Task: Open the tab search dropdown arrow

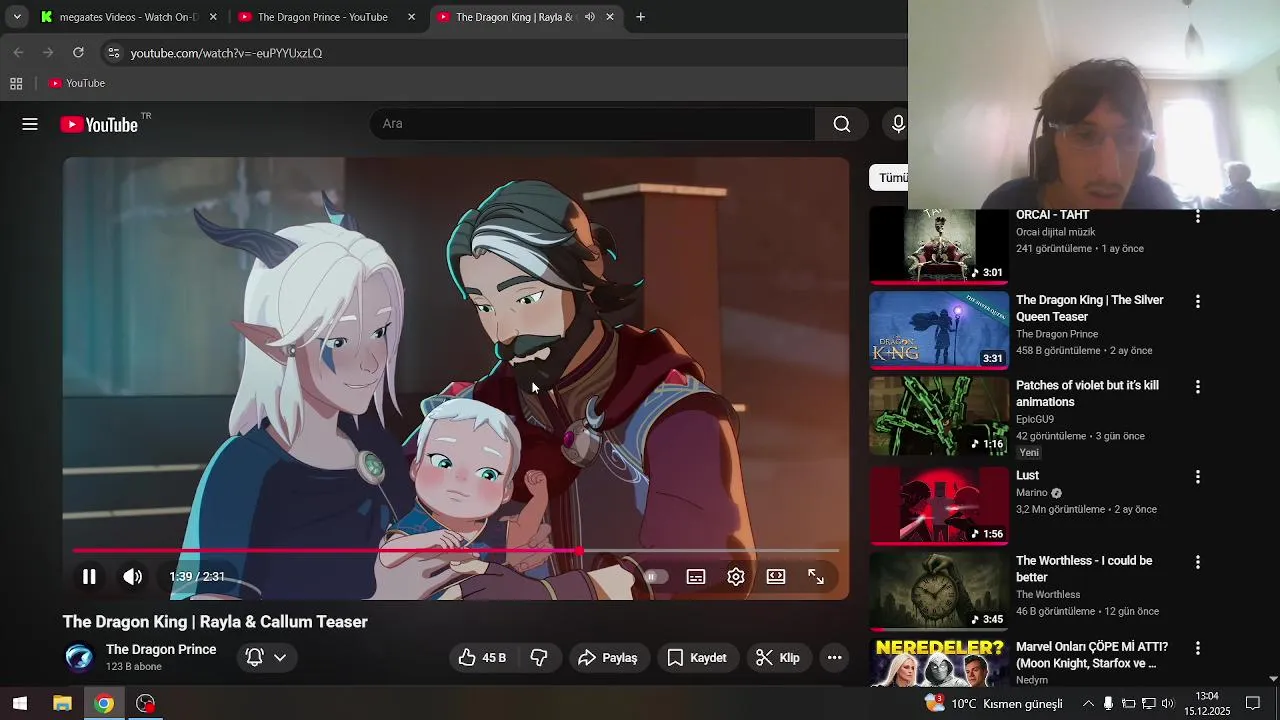Action: (17, 17)
